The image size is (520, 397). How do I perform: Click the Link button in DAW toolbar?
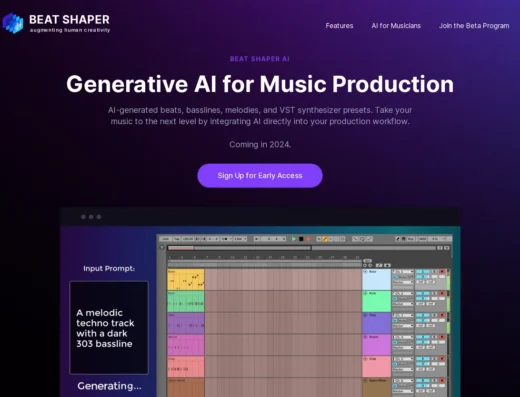click(x=165, y=239)
